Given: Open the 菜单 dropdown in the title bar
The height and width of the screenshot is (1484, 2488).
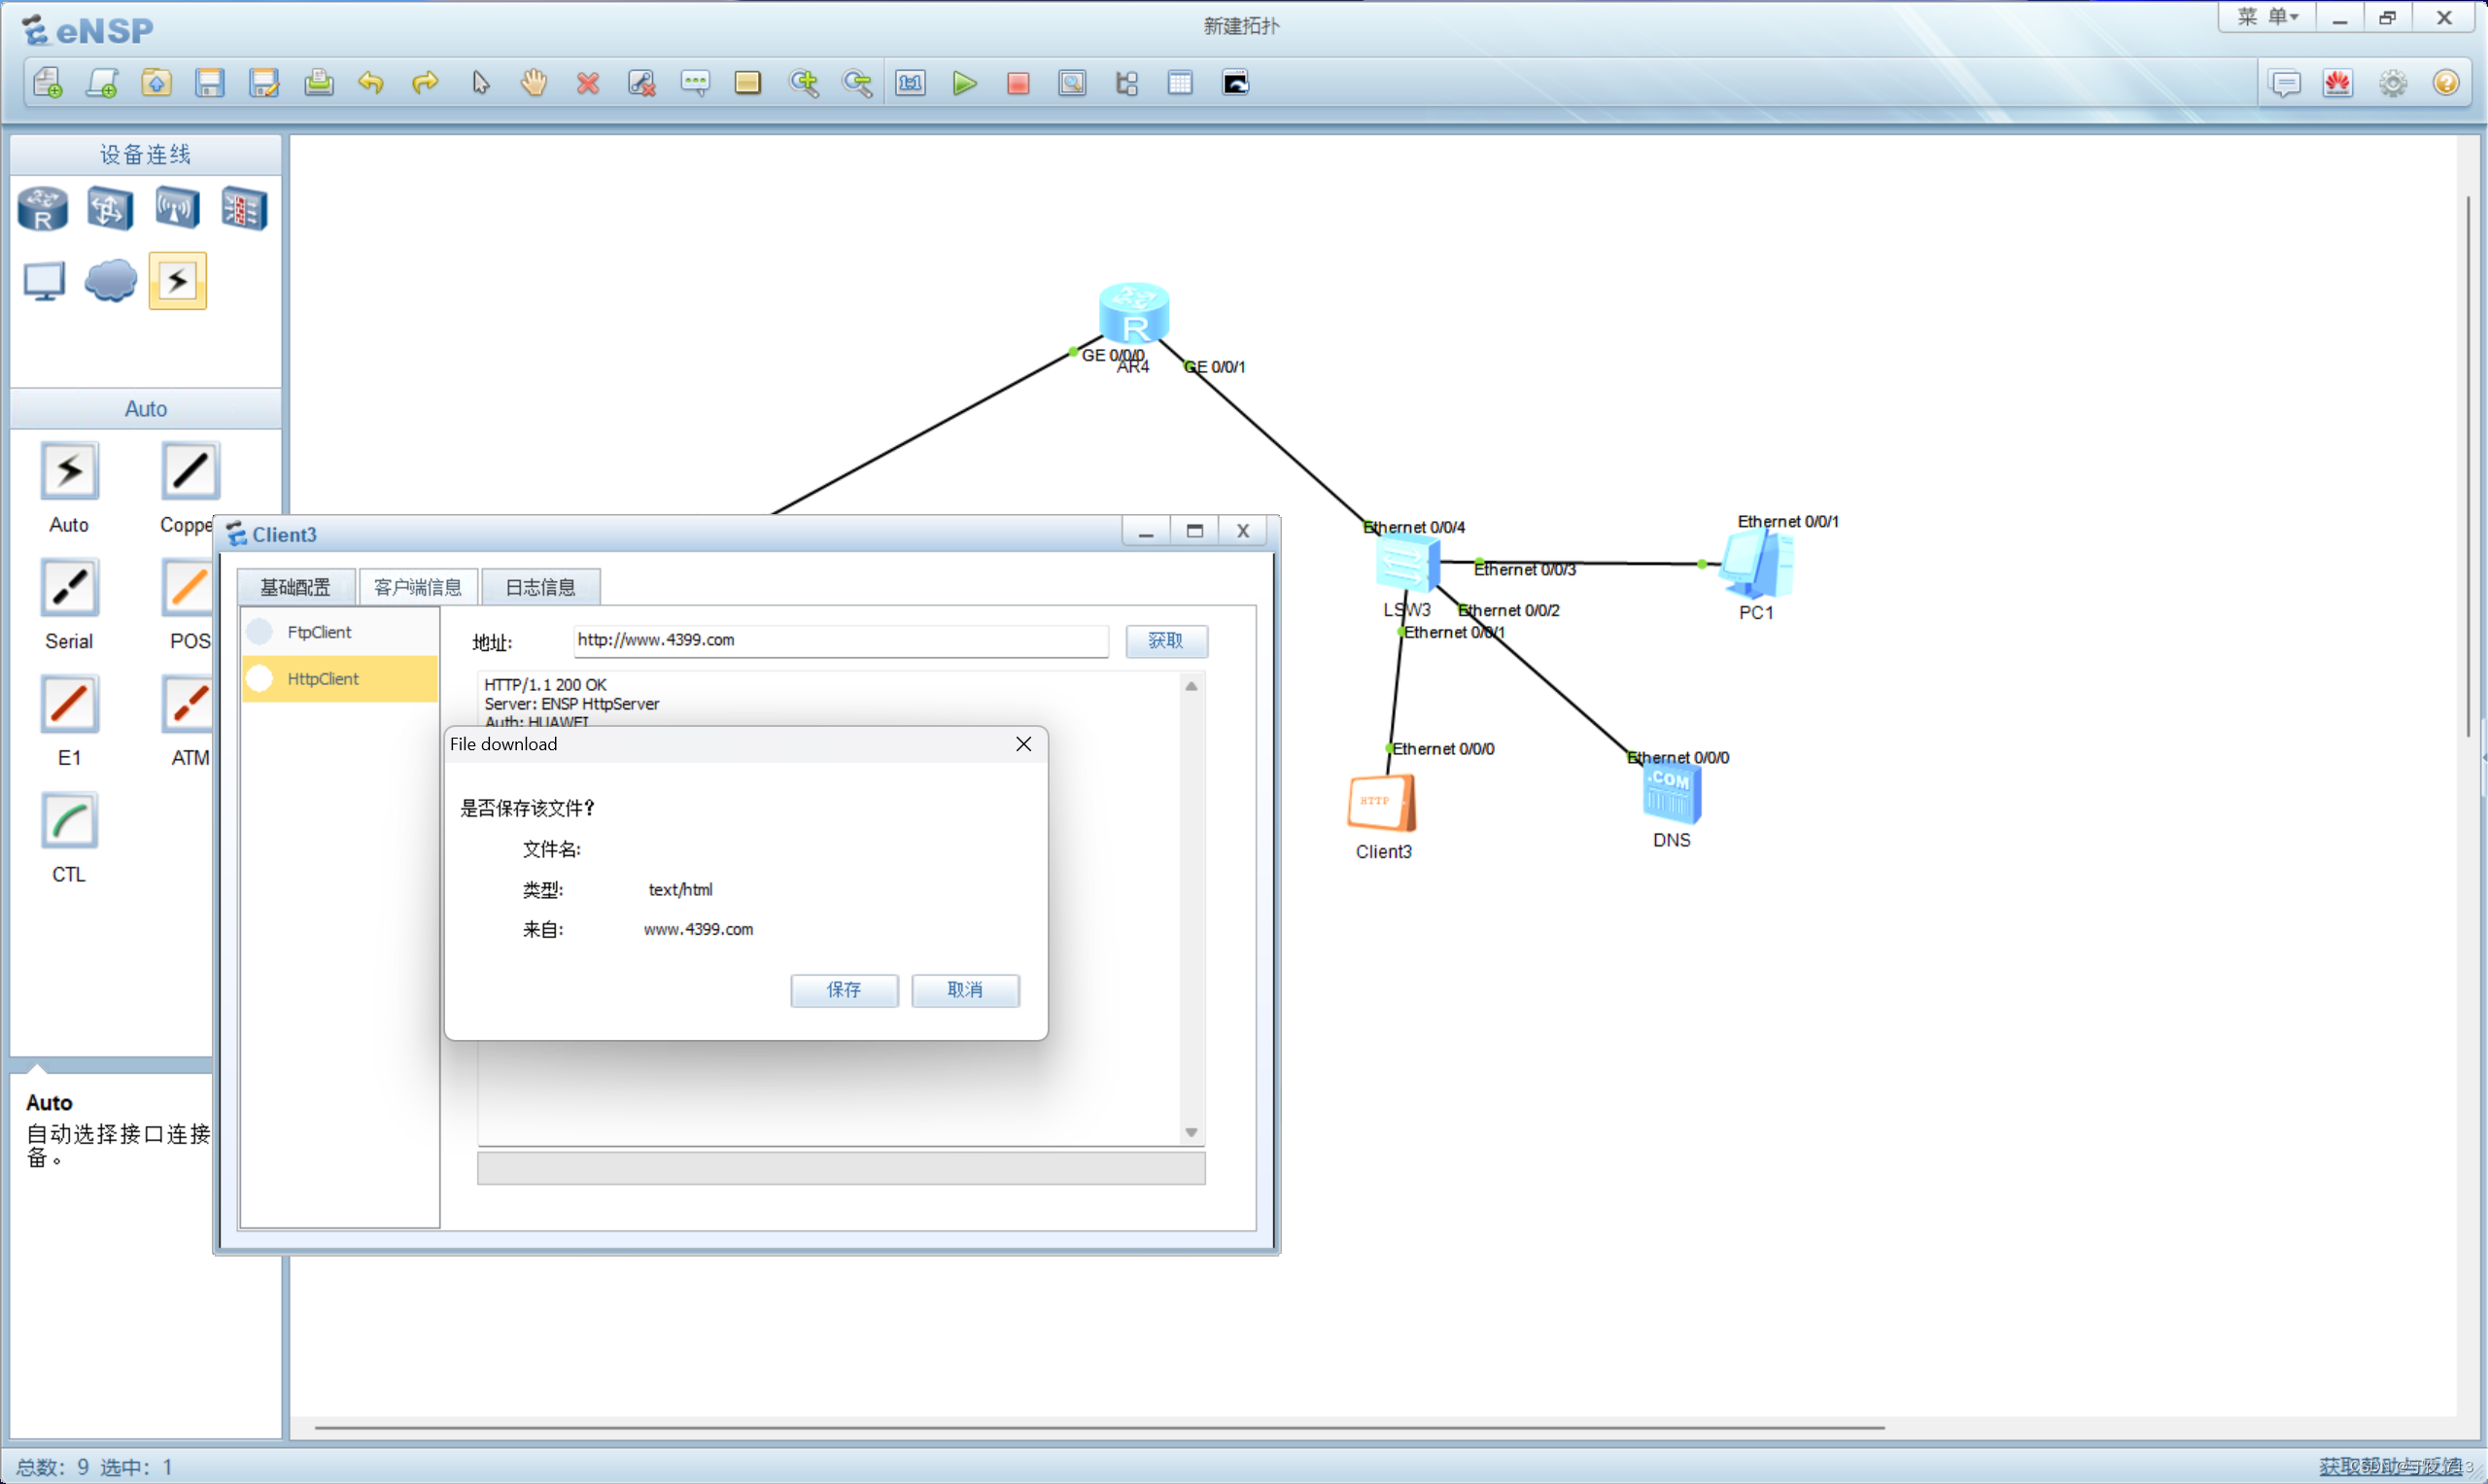Looking at the screenshot, I should 2268,17.
